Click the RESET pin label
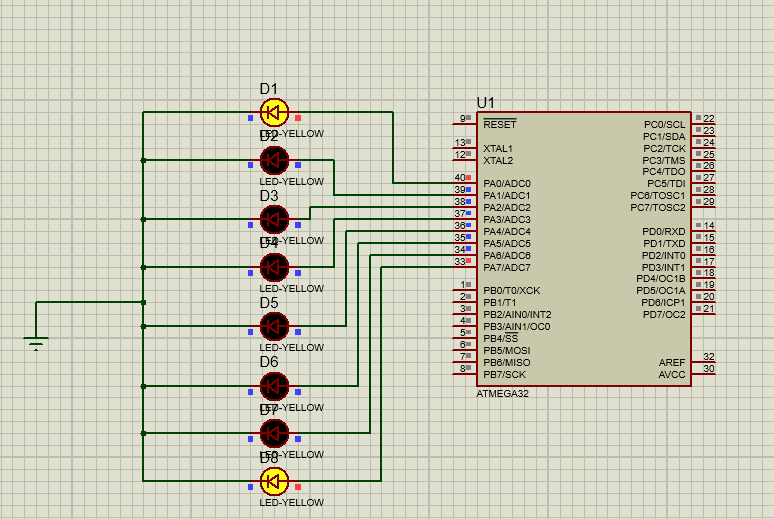This screenshot has width=774, height=519. point(500,124)
